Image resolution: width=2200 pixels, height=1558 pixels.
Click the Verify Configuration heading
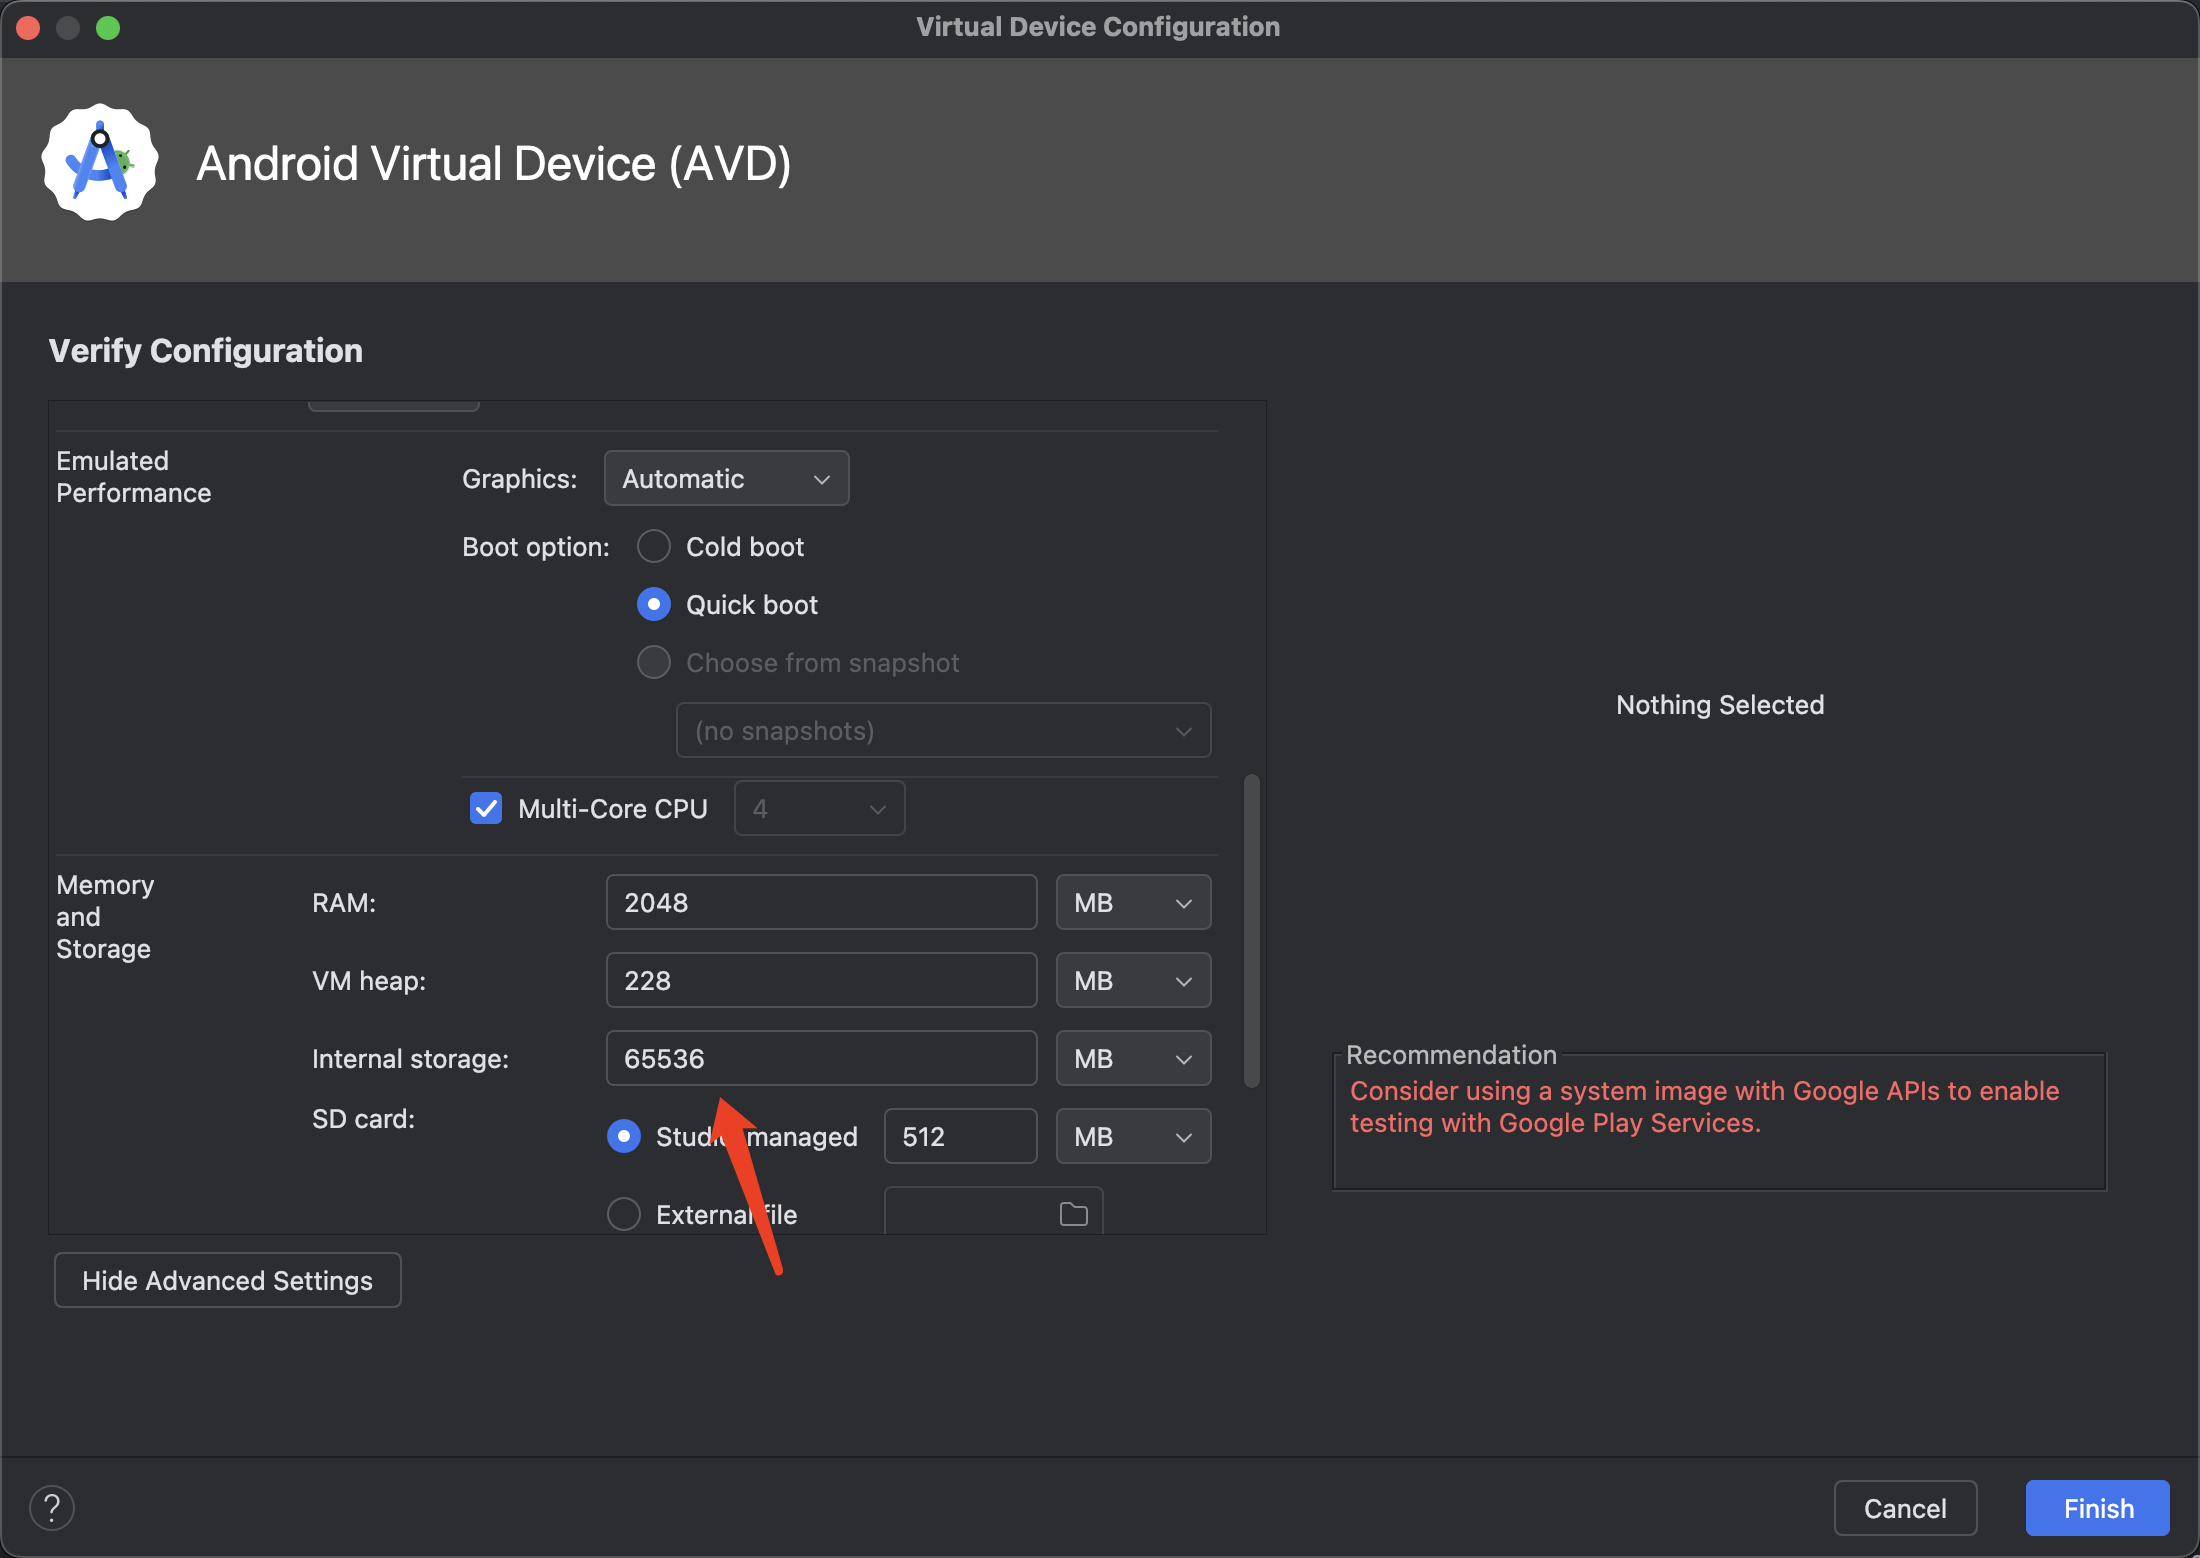point(206,351)
